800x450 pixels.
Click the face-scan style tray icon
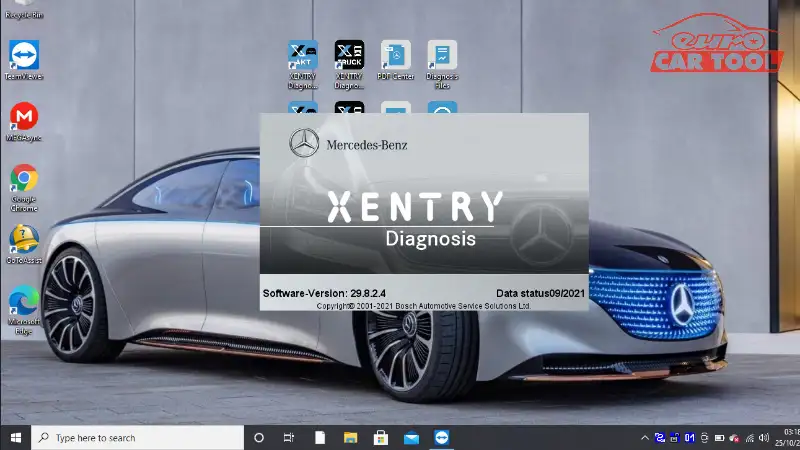coord(705,438)
